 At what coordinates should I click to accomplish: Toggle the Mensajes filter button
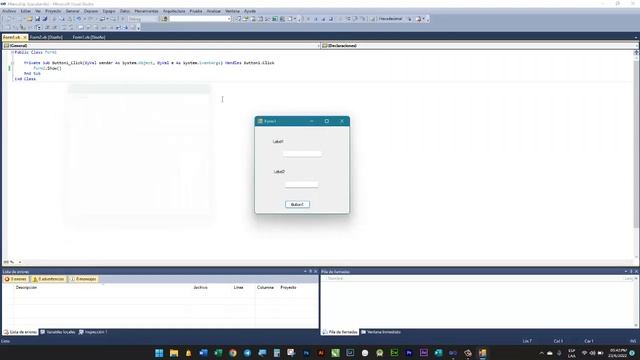[83, 279]
